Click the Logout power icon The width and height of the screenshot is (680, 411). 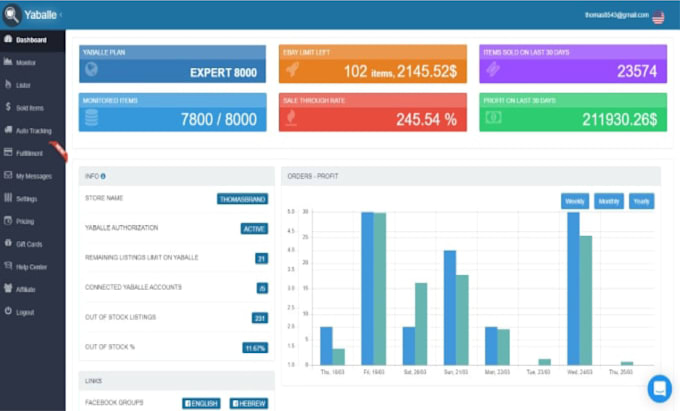8,311
